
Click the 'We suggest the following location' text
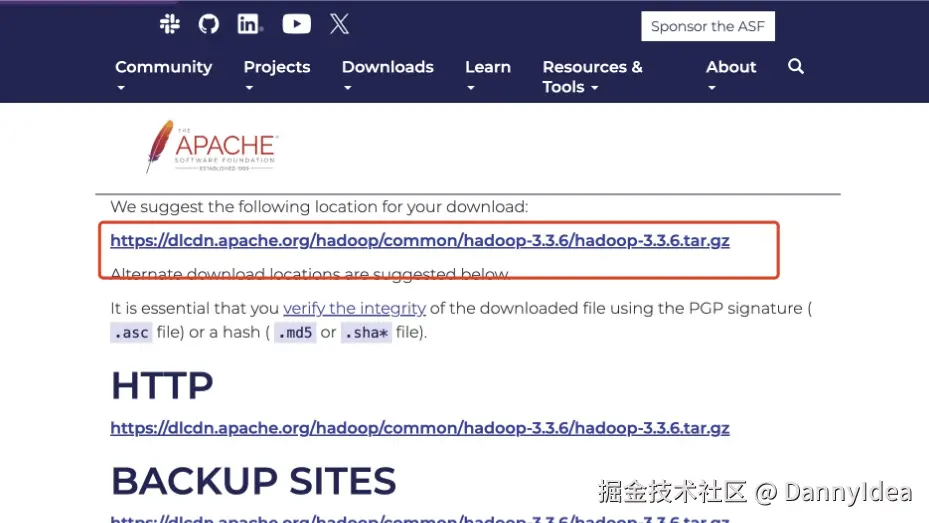point(319,207)
